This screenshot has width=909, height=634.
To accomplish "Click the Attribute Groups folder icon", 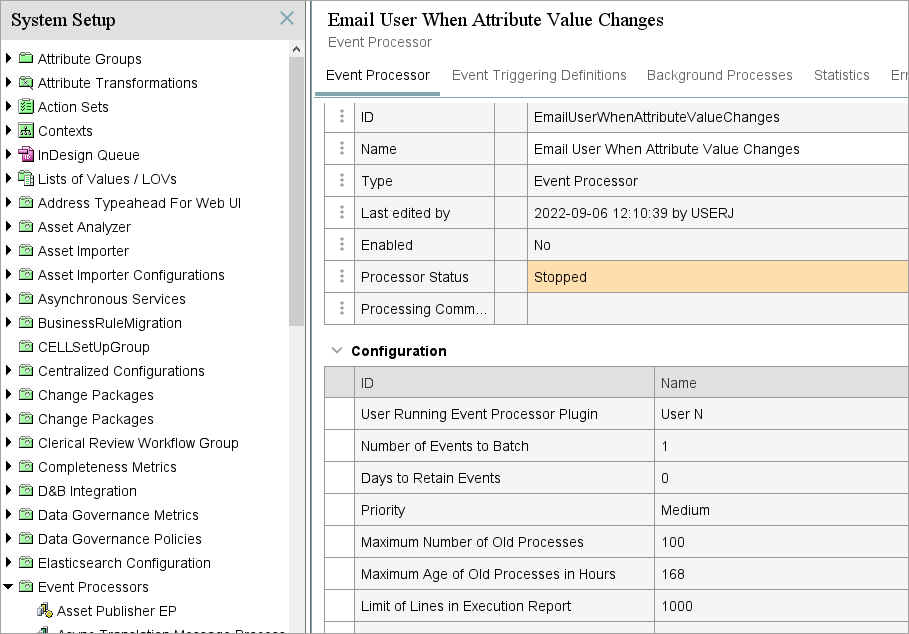I will click(26, 59).
